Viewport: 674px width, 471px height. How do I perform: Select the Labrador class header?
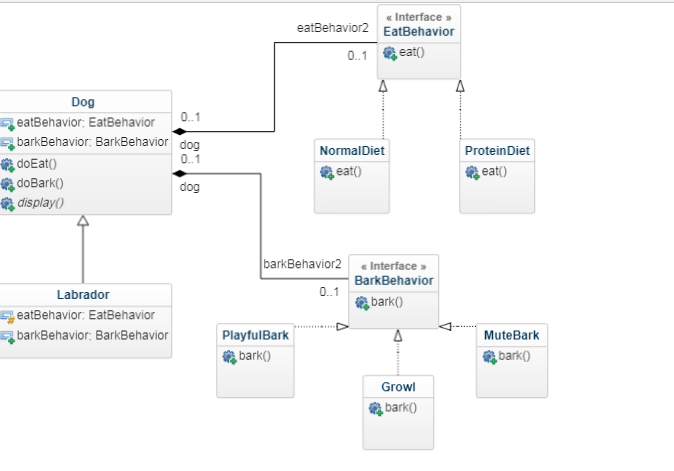pyautogui.click(x=83, y=295)
